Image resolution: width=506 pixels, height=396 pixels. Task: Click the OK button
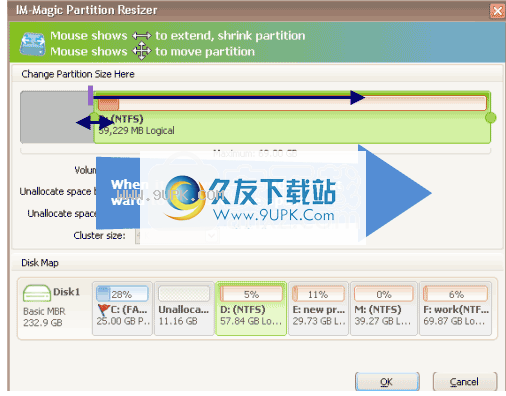point(387,382)
